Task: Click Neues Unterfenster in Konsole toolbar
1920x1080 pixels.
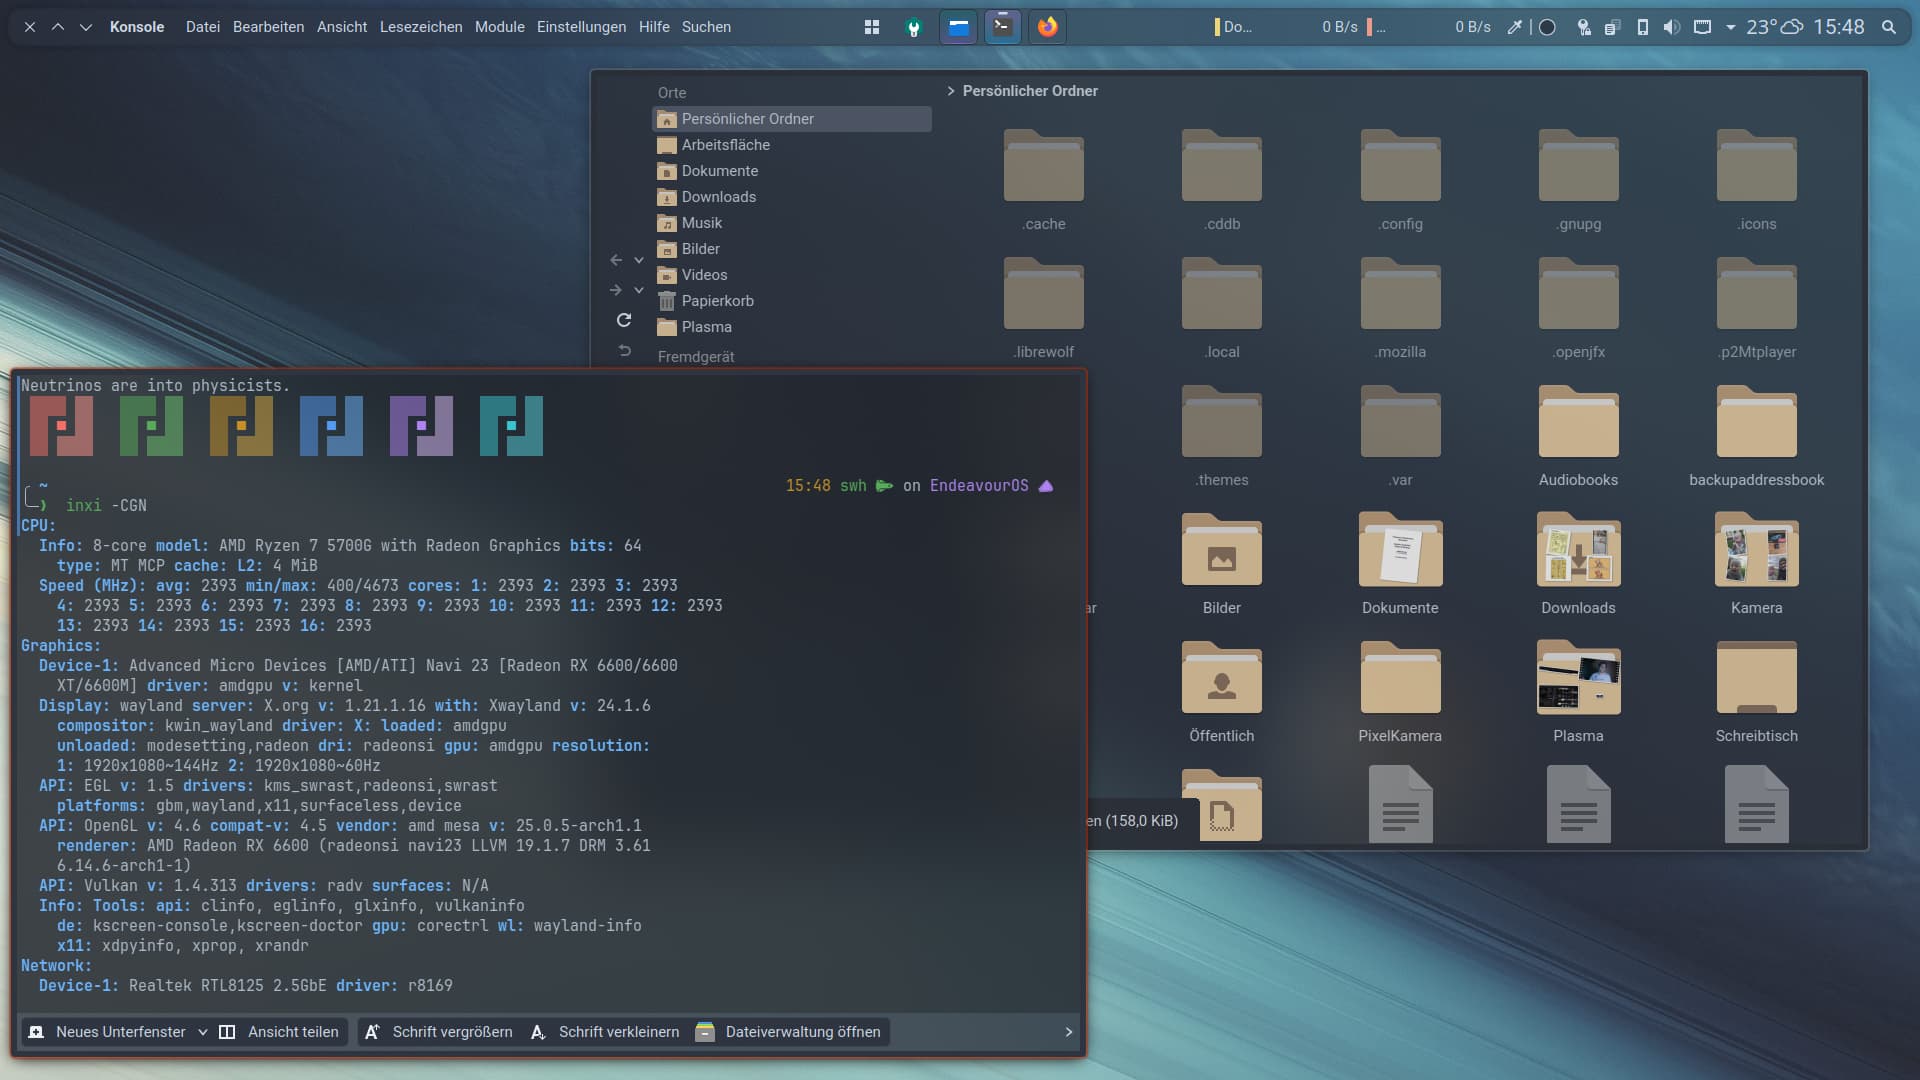Action: click(106, 1032)
